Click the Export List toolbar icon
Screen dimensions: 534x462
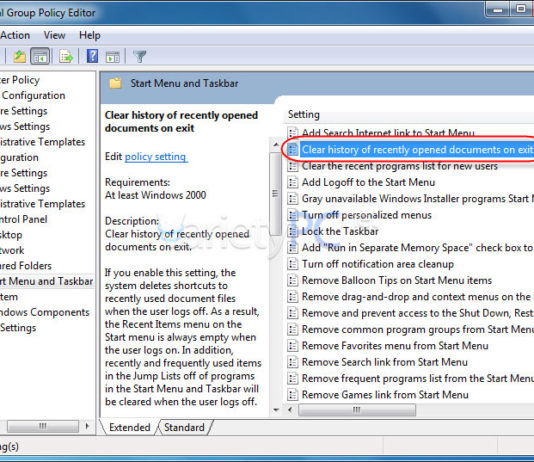tap(66, 56)
